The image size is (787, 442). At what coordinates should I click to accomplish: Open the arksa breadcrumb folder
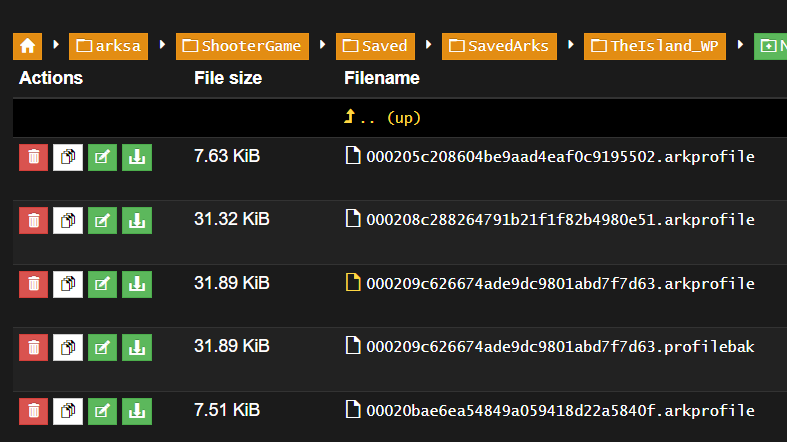coord(109,46)
